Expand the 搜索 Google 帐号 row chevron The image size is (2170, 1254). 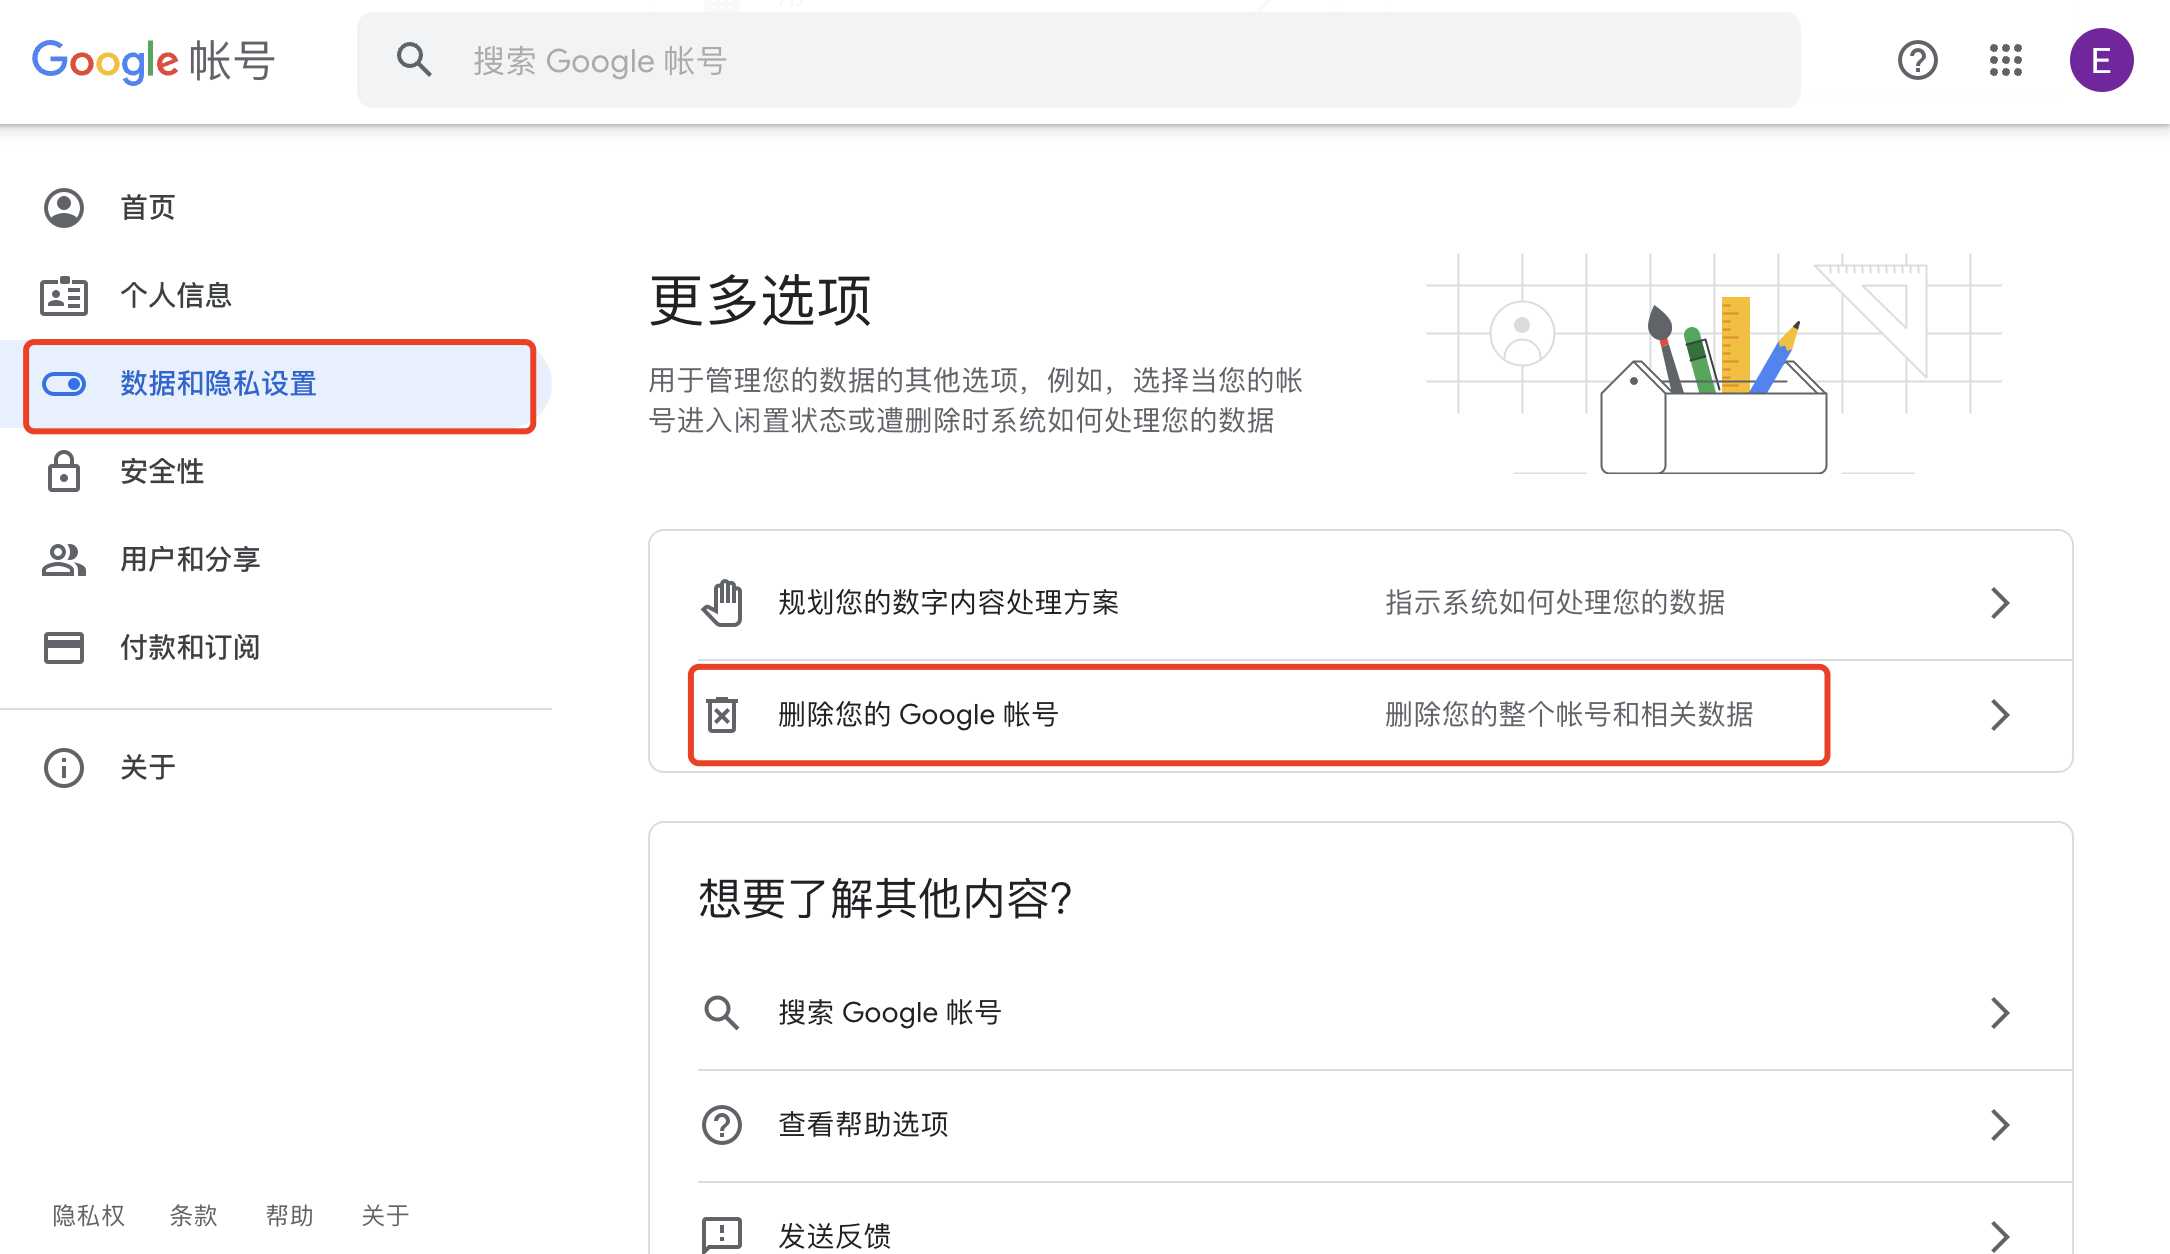click(2000, 1012)
